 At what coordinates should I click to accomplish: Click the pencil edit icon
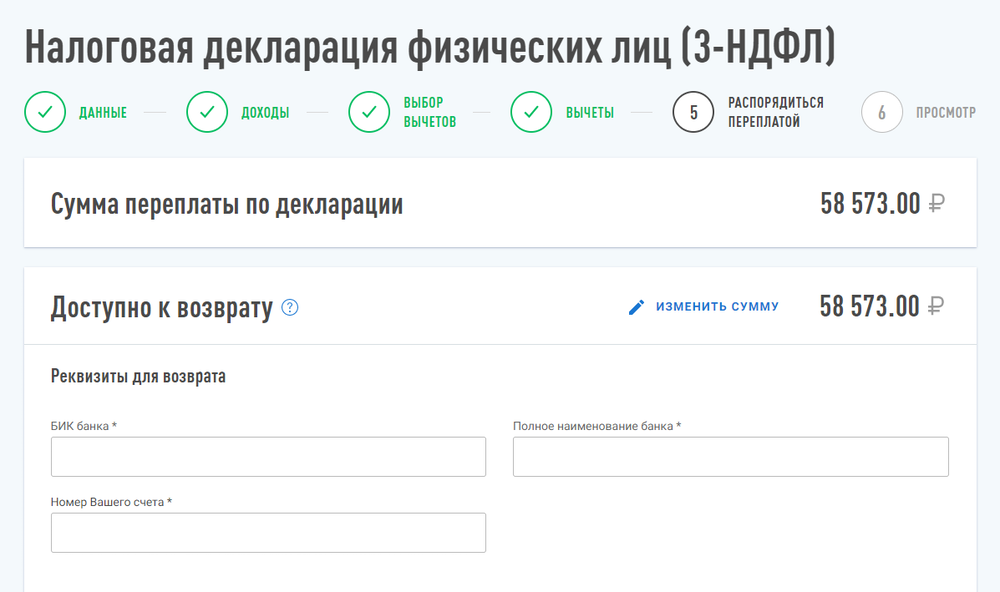click(x=636, y=307)
